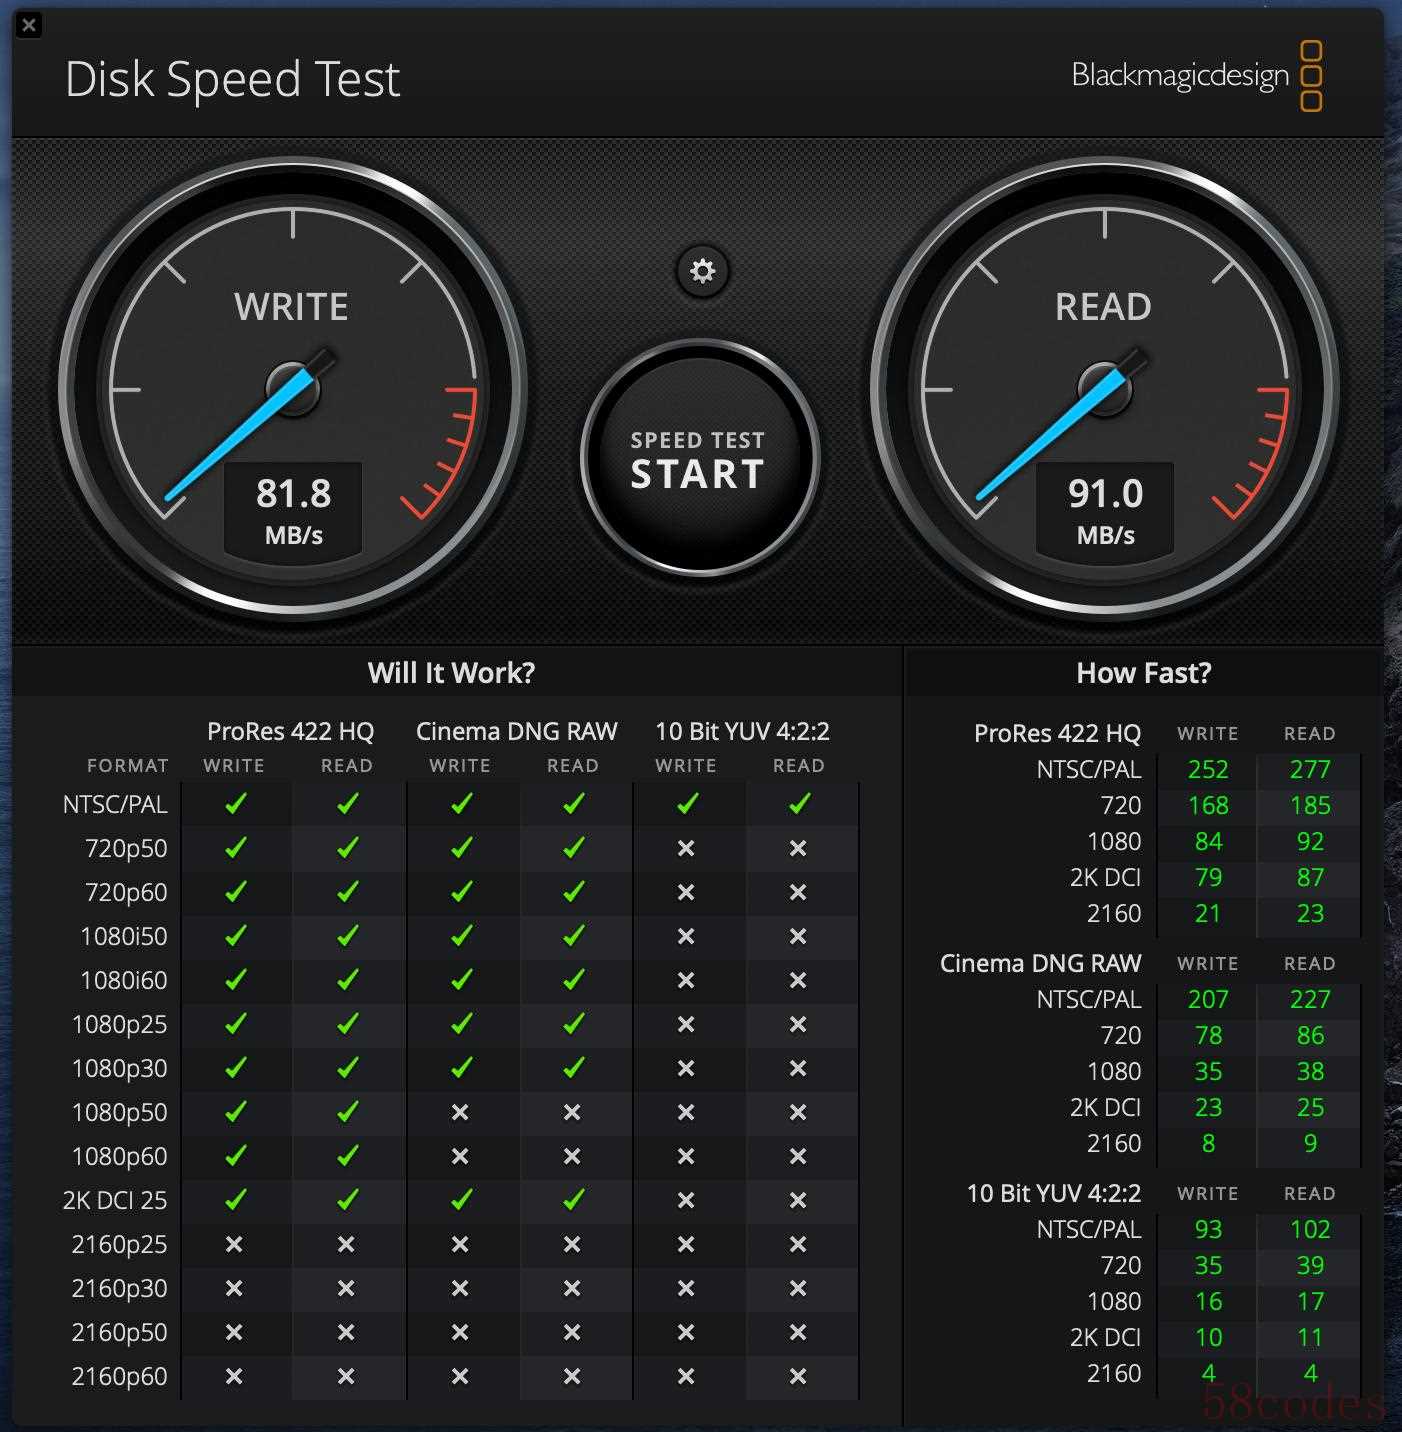Image resolution: width=1402 pixels, height=1432 pixels.
Task: Click the 81.8 MB/s write value
Action: click(x=293, y=508)
